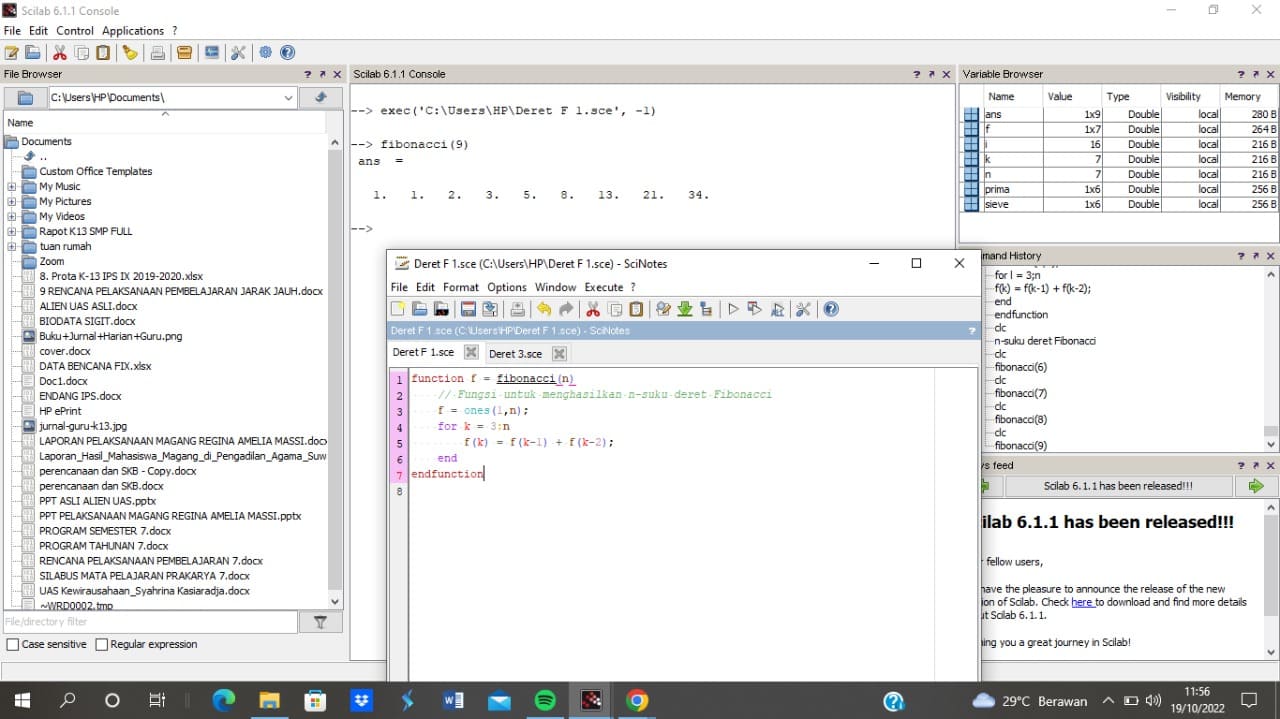Select variable 'prima' row in Variable Browser
Screen dimensions: 1280x719
pyautogui.click(x=1119, y=189)
